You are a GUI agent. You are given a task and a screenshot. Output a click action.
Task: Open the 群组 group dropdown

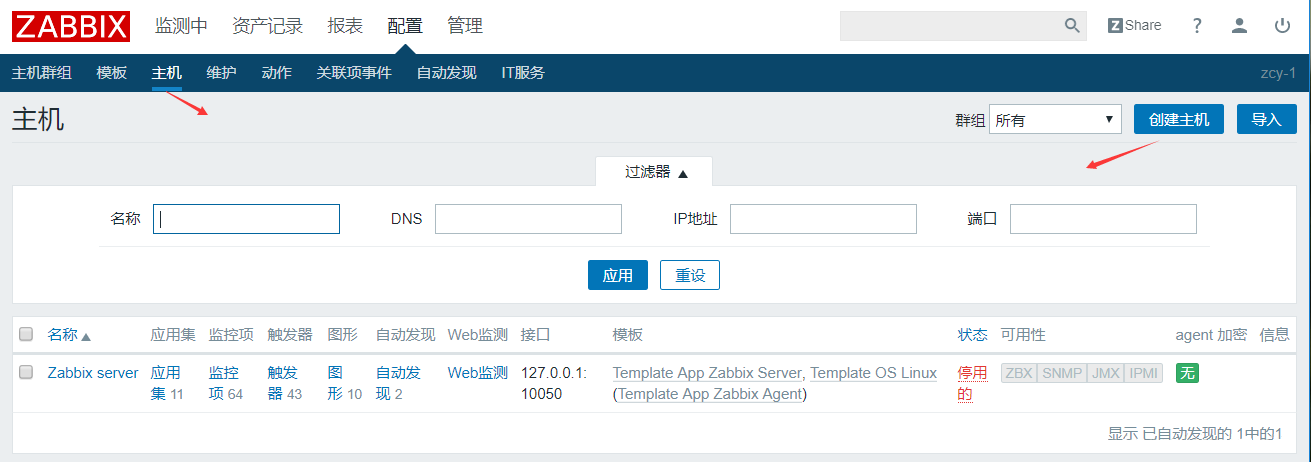tap(1056, 120)
